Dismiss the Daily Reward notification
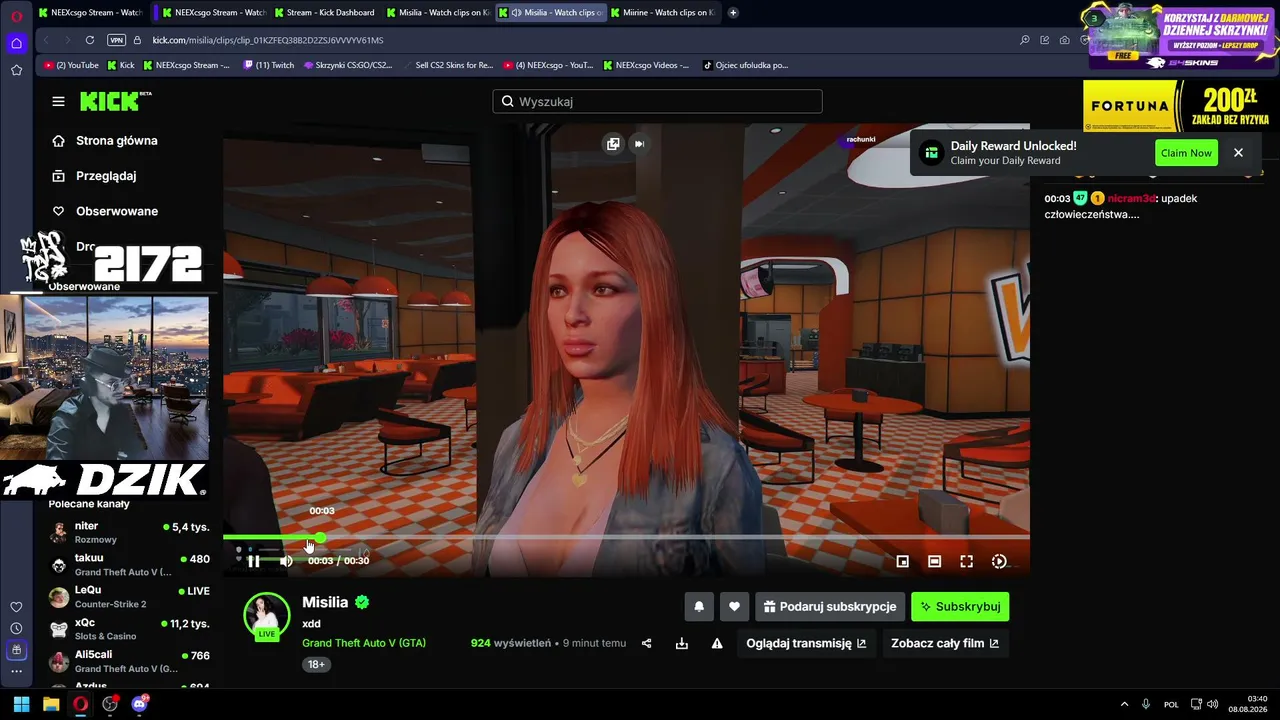The width and height of the screenshot is (1280, 720). point(1238,153)
